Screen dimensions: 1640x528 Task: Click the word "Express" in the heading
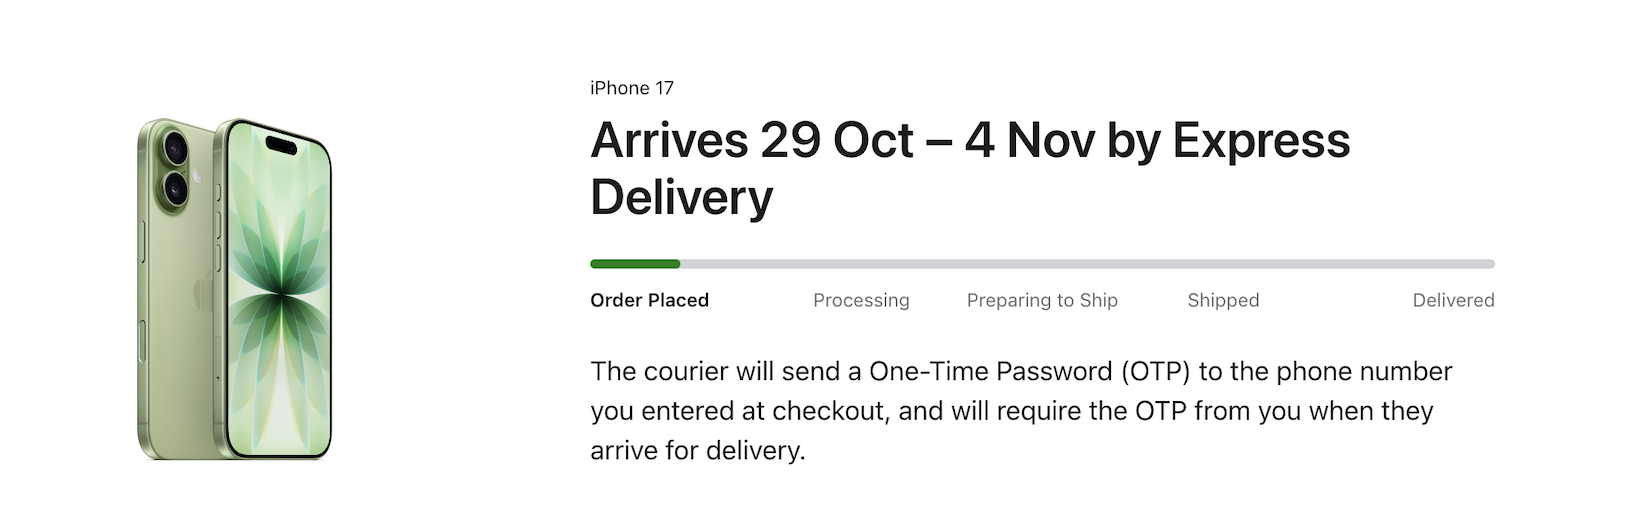pyautogui.click(x=1261, y=140)
